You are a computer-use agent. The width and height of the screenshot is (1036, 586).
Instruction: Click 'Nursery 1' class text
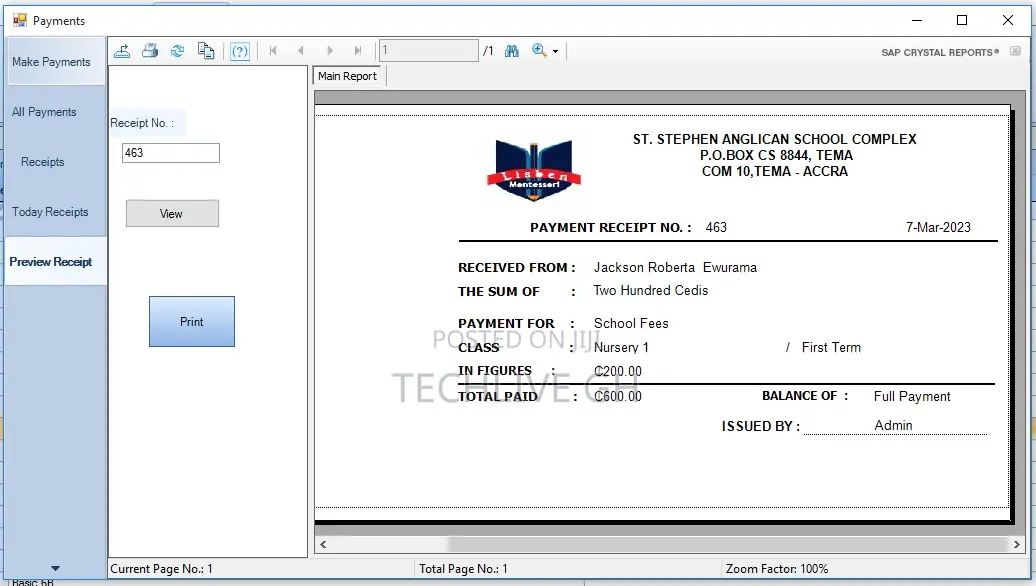621,348
